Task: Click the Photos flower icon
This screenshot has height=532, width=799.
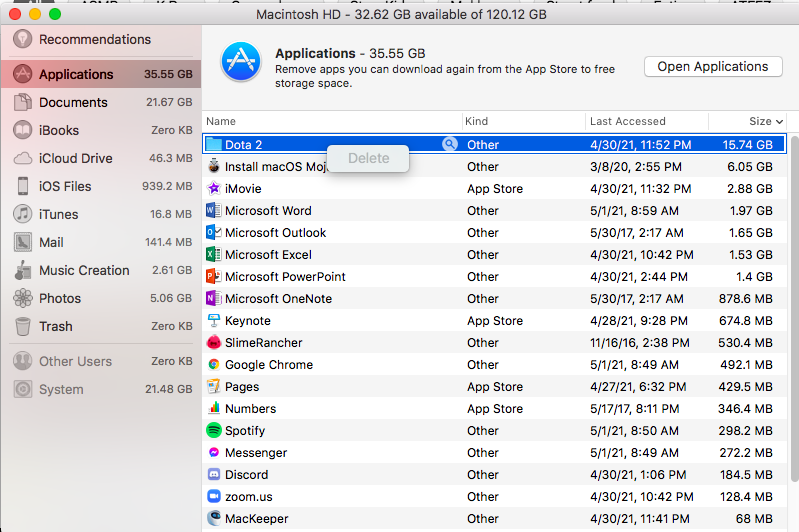Action: (22, 298)
